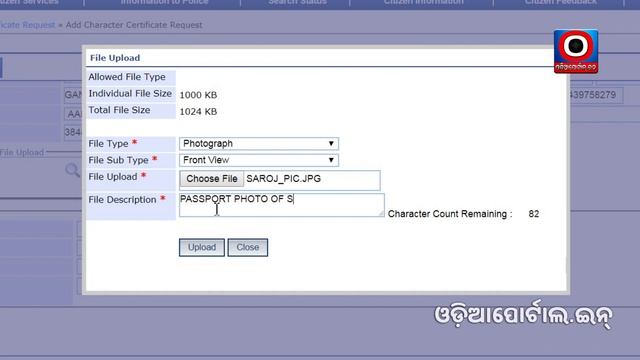Open the File Sub Type dropdown showing Front View
The image size is (640, 360).
tap(259, 160)
